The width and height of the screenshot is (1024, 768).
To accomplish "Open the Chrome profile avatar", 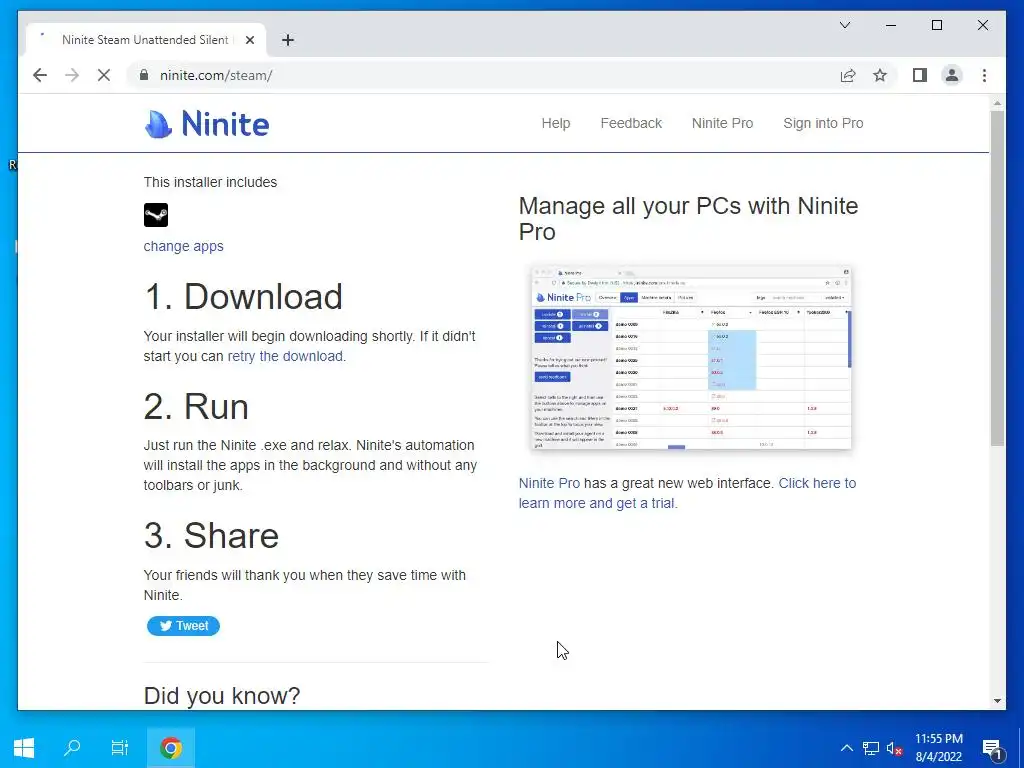I will pyautogui.click(x=952, y=75).
